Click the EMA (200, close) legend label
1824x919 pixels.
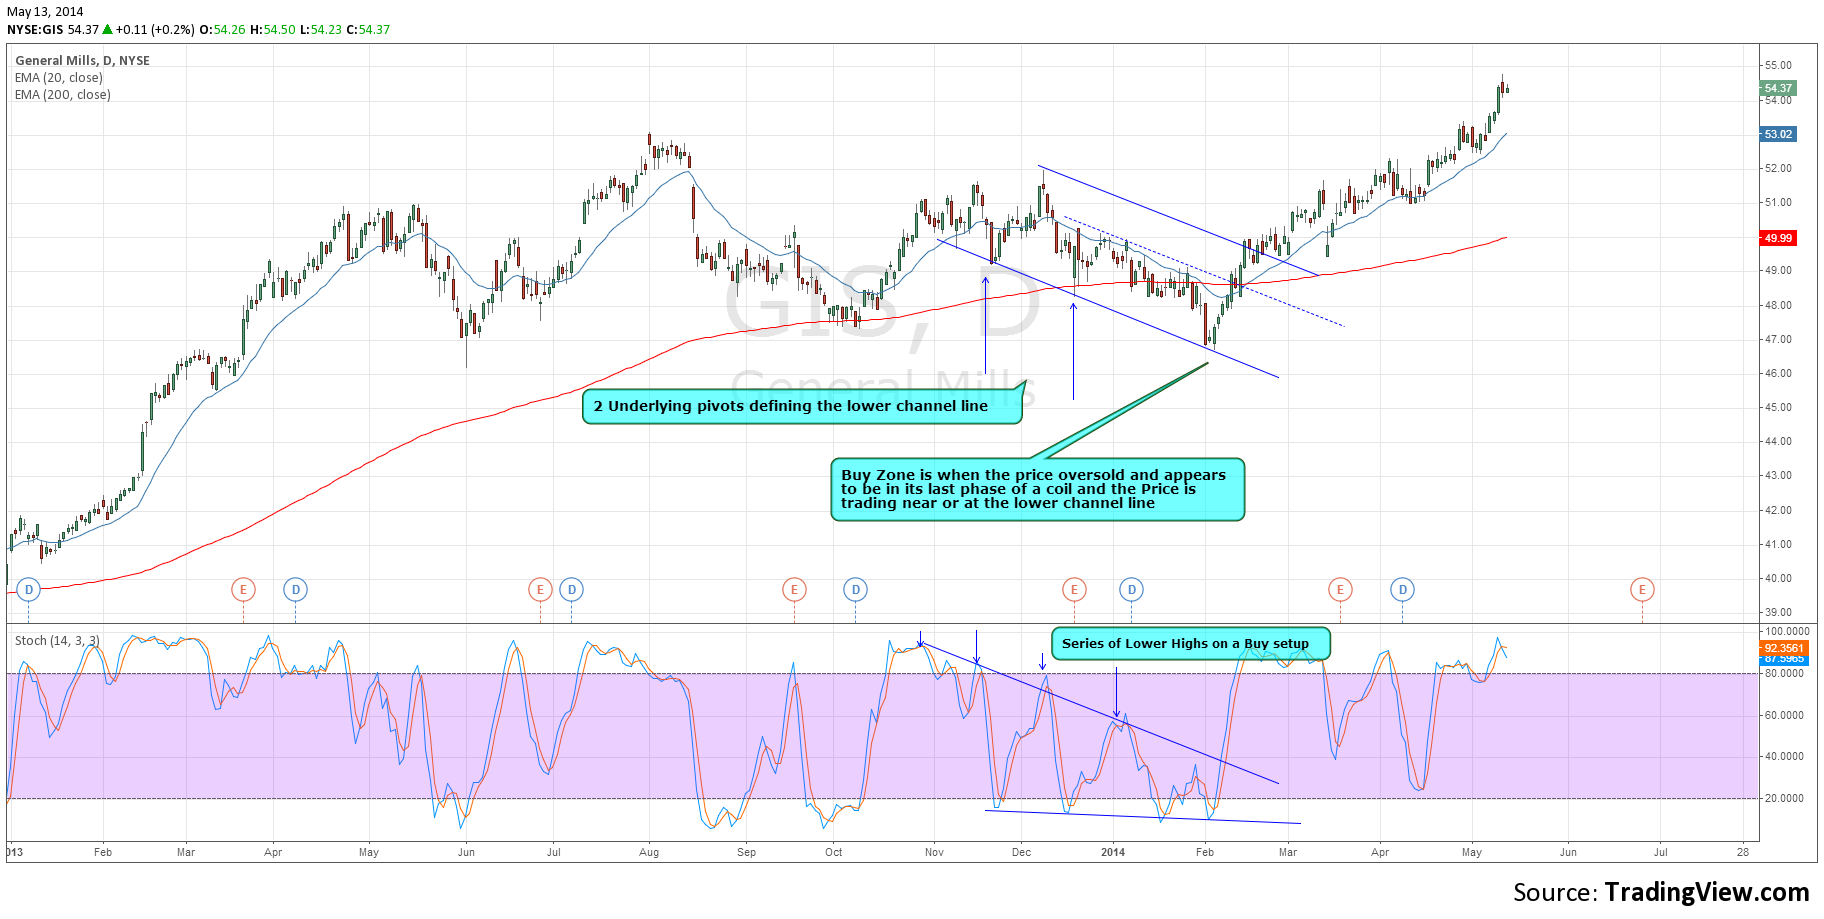coord(63,95)
